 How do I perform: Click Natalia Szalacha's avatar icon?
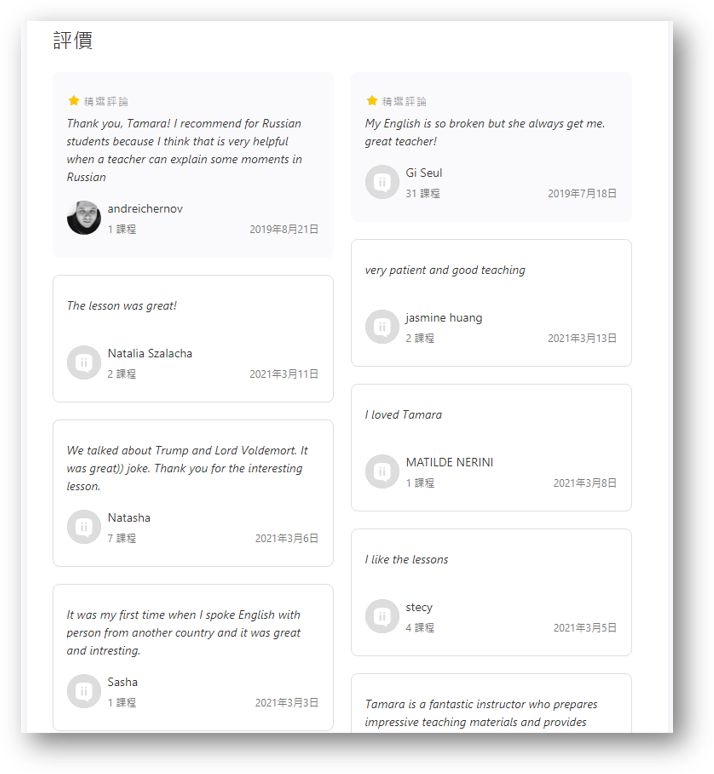coord(84,362)
